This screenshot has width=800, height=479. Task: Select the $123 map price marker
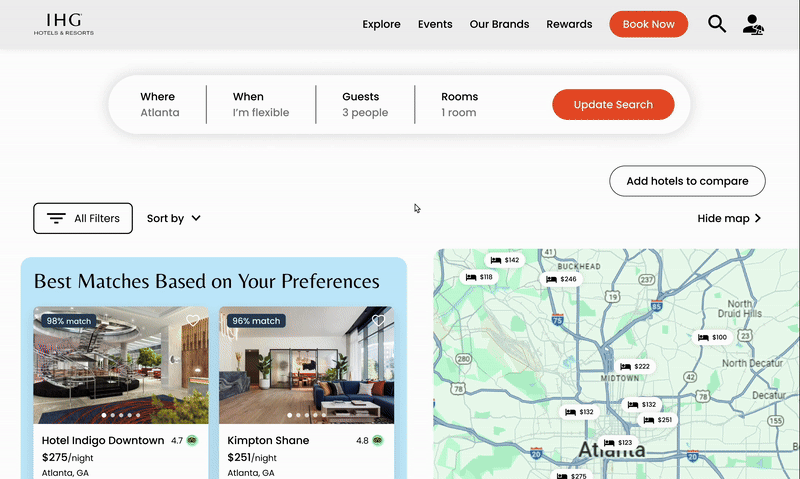pyautogui.click(x=618, y=443)
